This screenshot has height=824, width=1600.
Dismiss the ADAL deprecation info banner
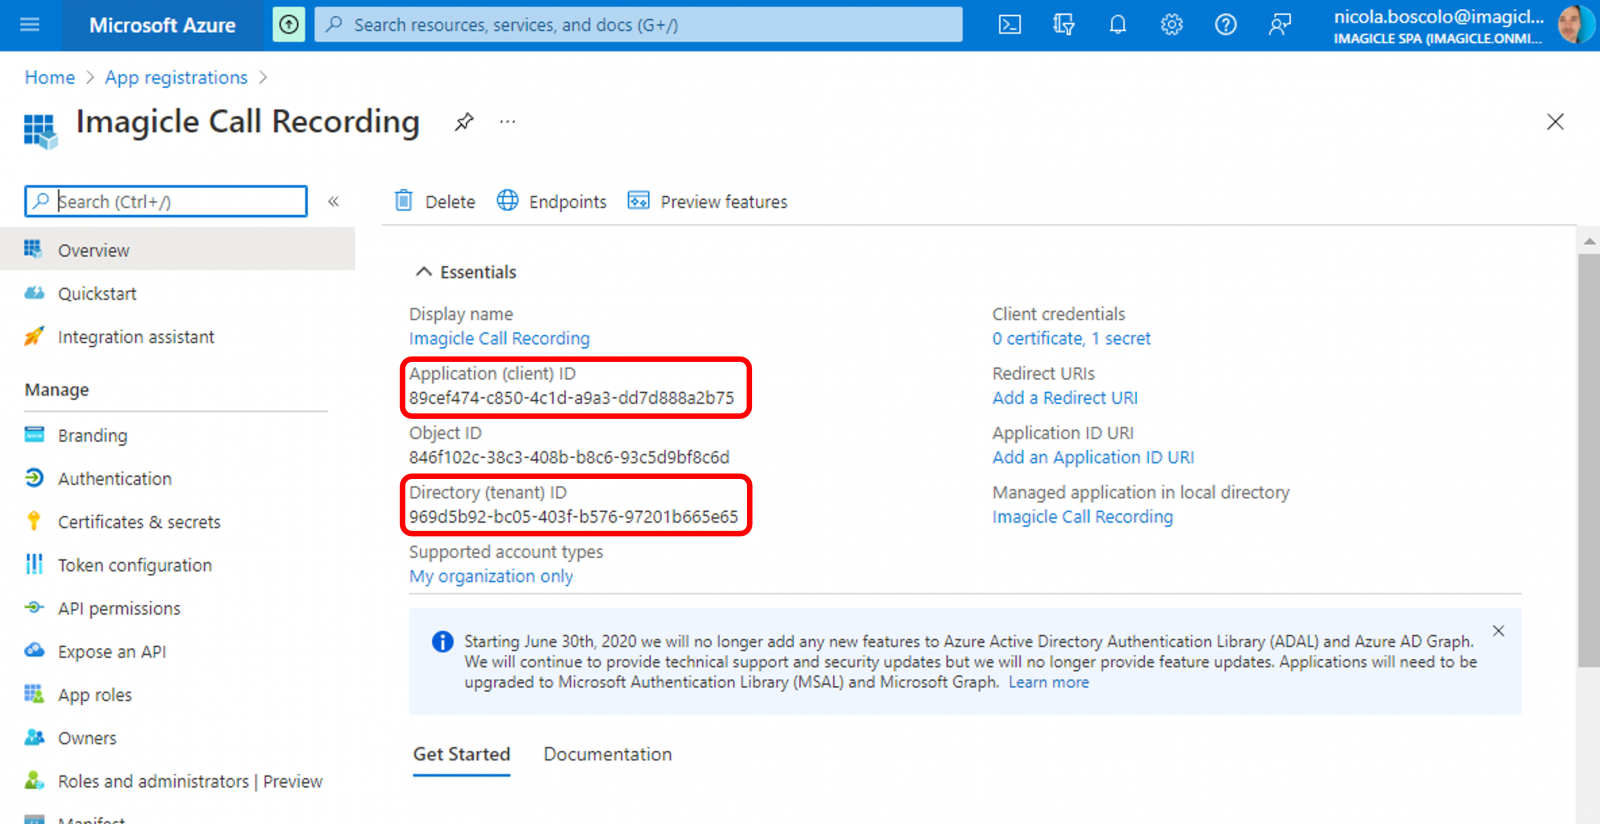1498,631
